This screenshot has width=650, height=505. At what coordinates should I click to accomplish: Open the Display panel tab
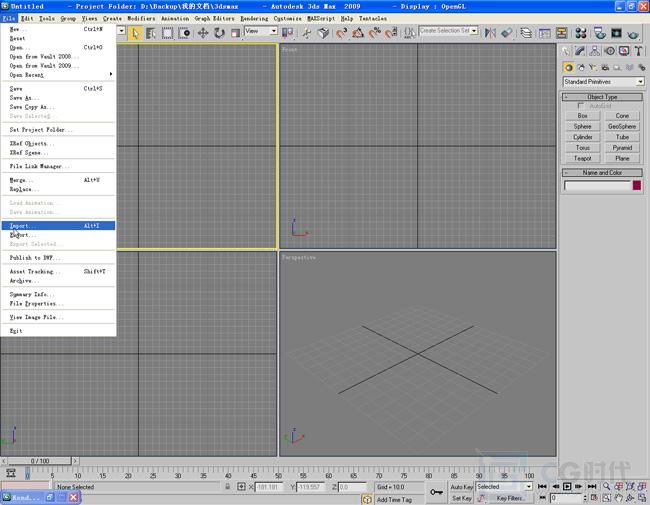(x=624, y=51)
